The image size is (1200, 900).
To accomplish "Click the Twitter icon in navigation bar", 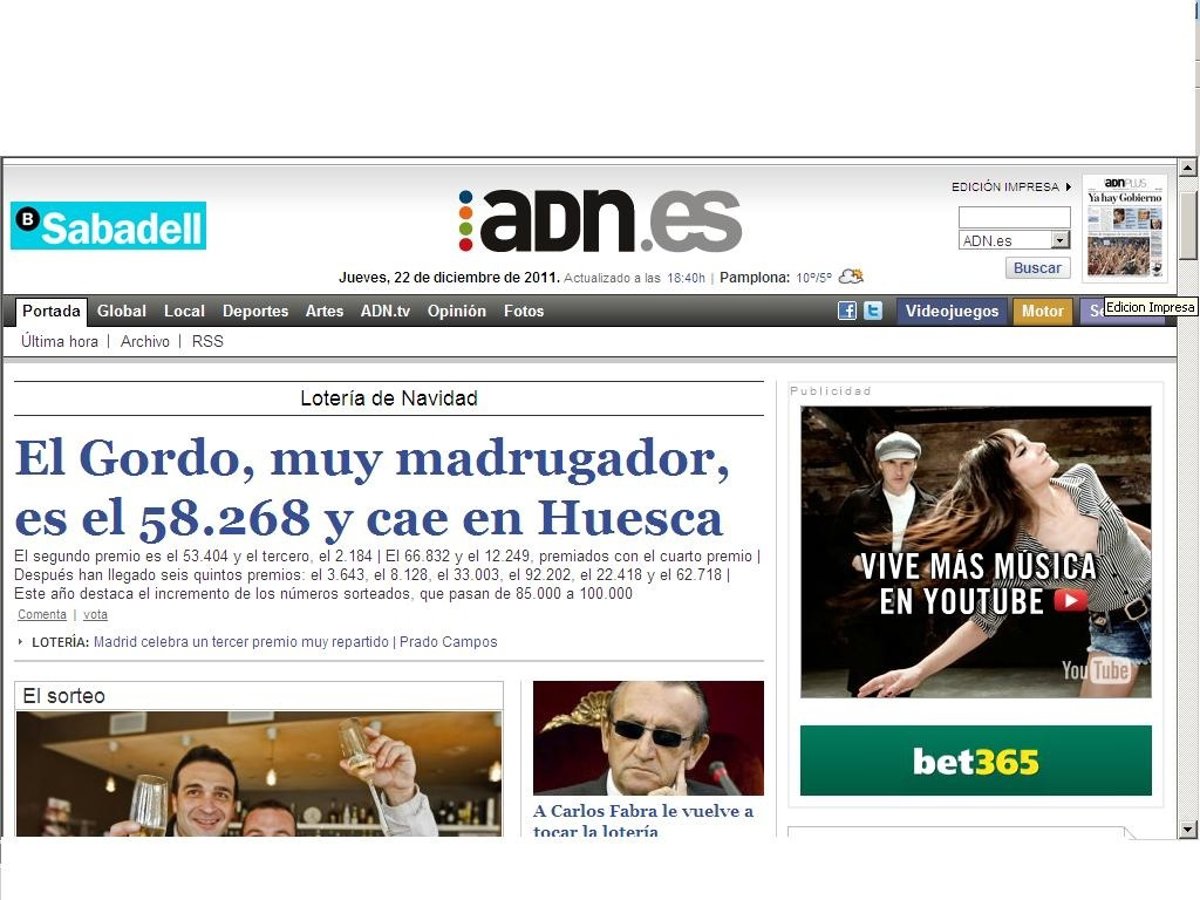I will pyautogui.click(x=873, y=311).
